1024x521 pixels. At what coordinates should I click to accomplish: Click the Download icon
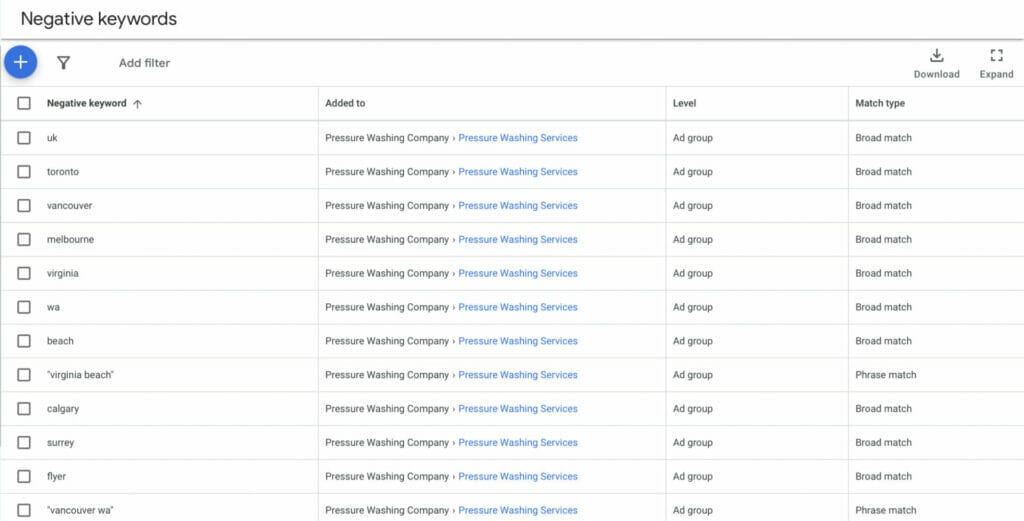coord(936,55)
